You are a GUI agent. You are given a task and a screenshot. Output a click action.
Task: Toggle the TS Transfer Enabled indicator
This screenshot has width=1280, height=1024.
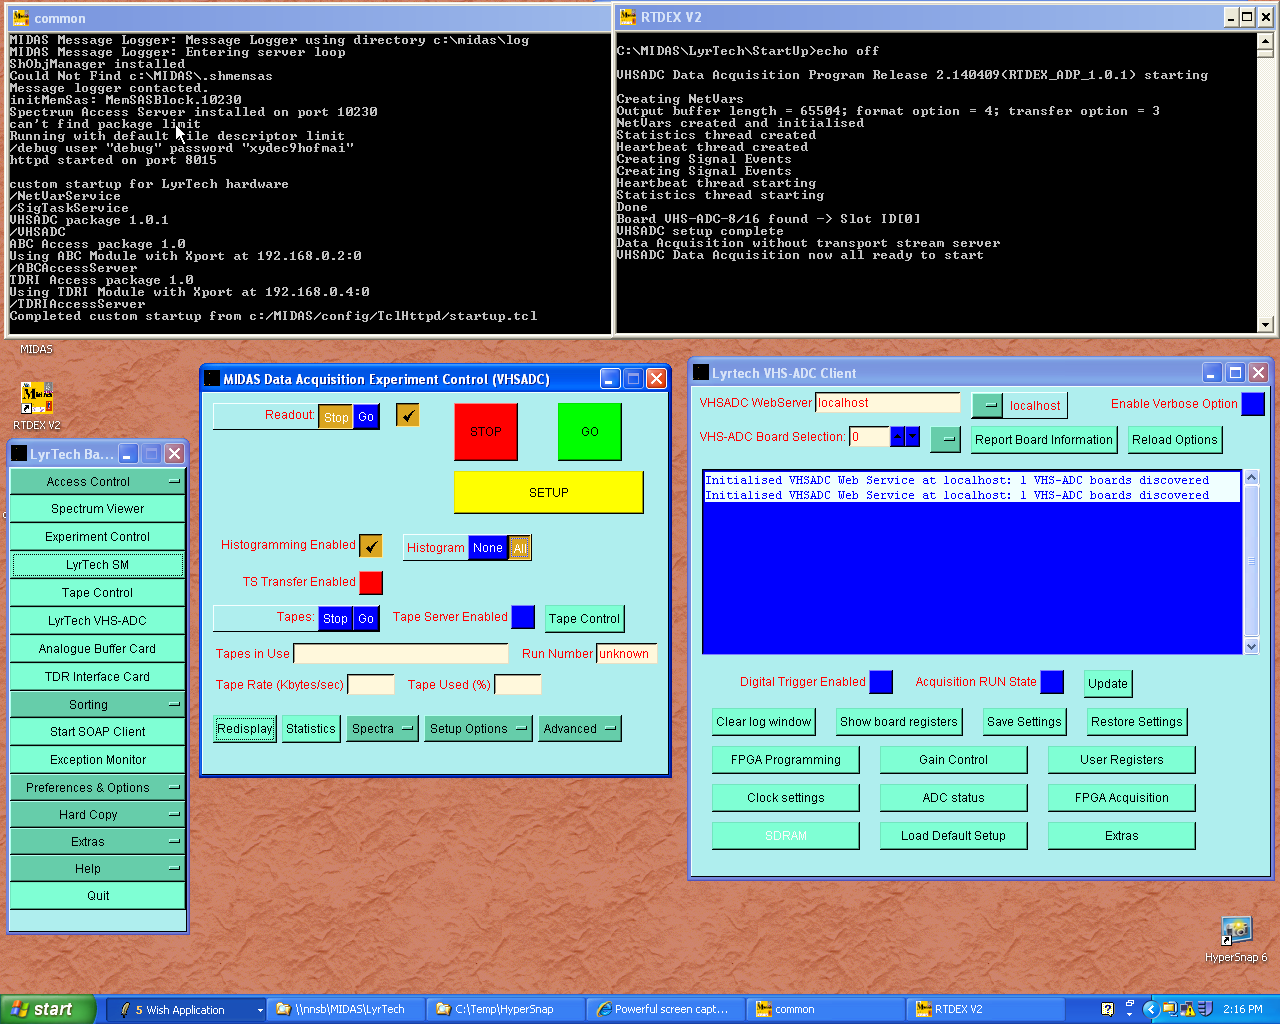coord(371,582)
